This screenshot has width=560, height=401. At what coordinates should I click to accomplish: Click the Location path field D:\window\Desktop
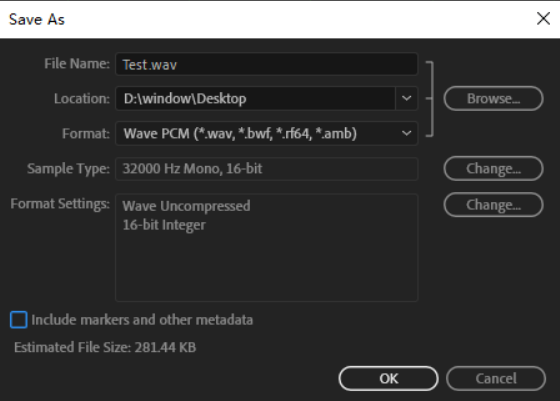255,98
